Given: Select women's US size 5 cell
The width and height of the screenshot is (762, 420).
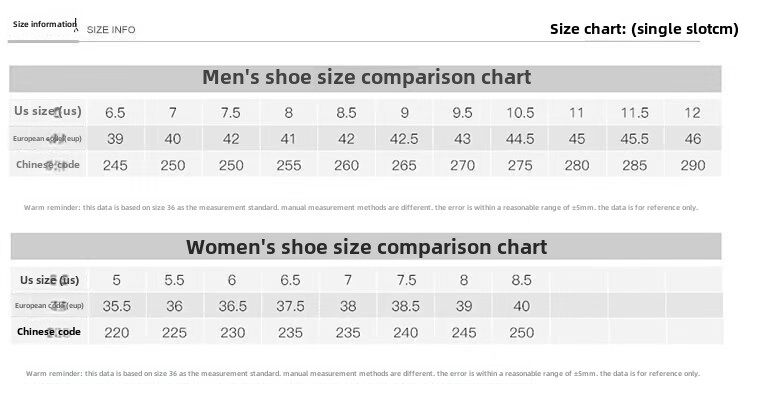Looking at the screenshot, I should click(116, 280).
